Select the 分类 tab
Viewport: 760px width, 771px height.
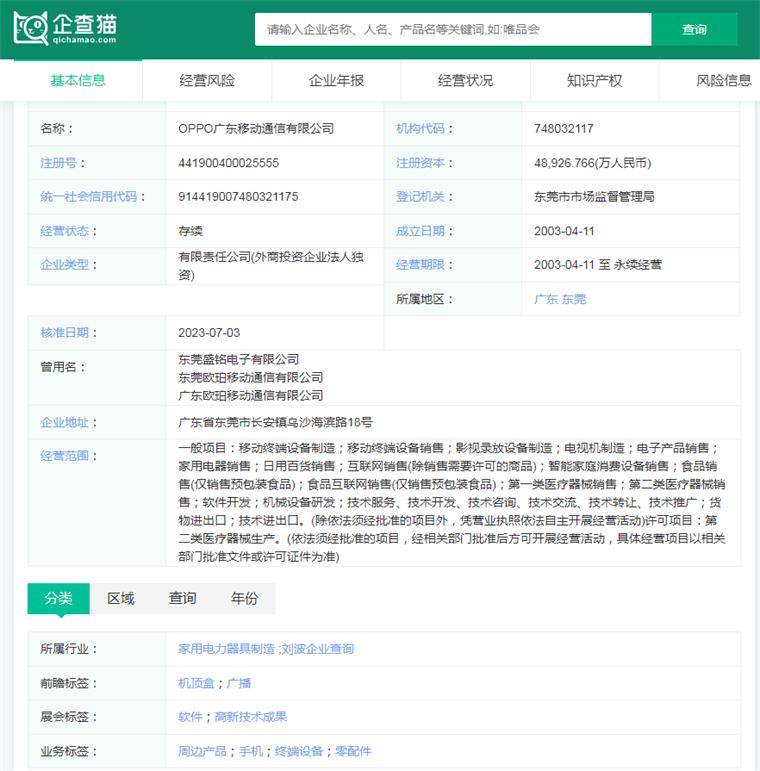58,598
